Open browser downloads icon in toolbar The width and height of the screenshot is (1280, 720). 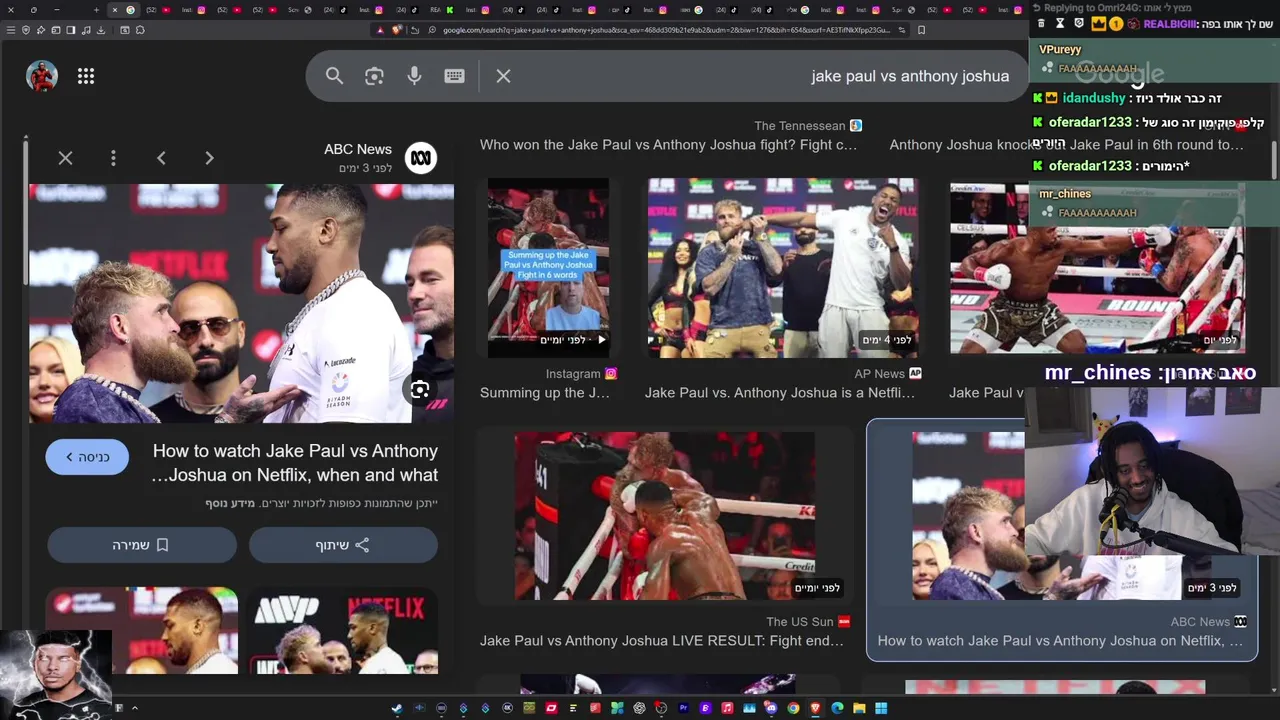point(101,30)
